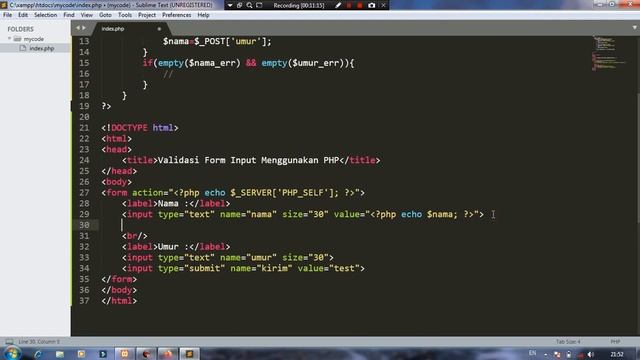Viewport: 640px width, 360px height.
Task: Open the Project menu
Action: (147, 15)
